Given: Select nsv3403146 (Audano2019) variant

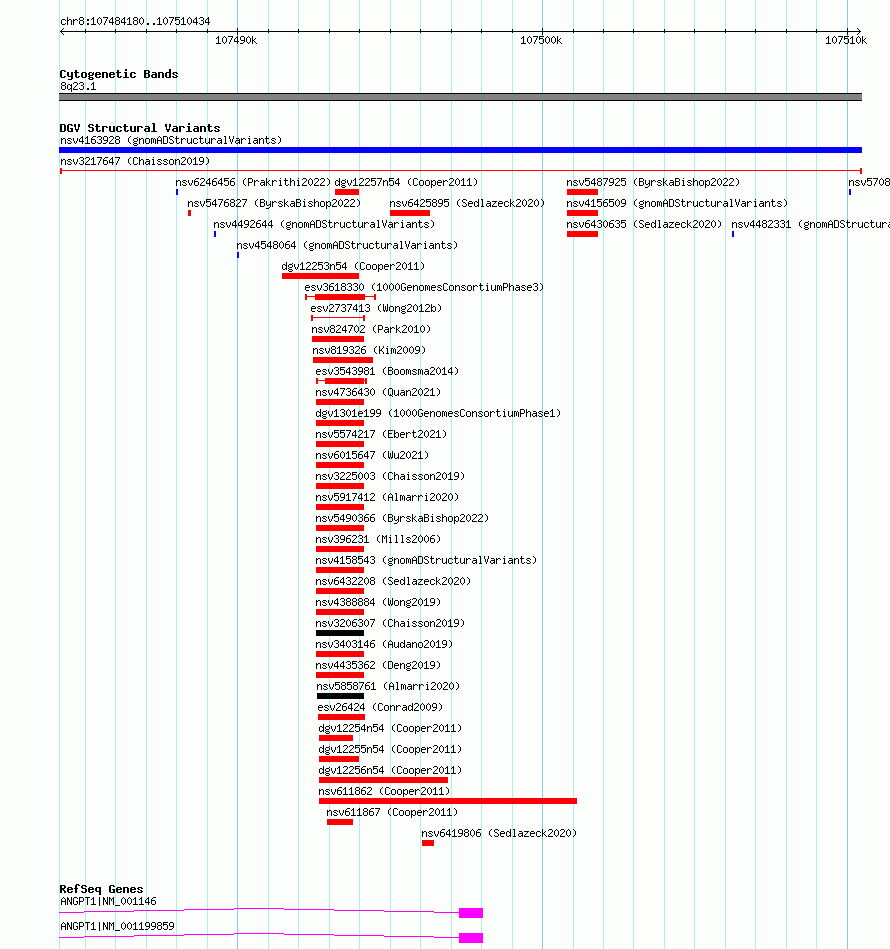Looking at the screenshot, I should [x=384, y=645].
